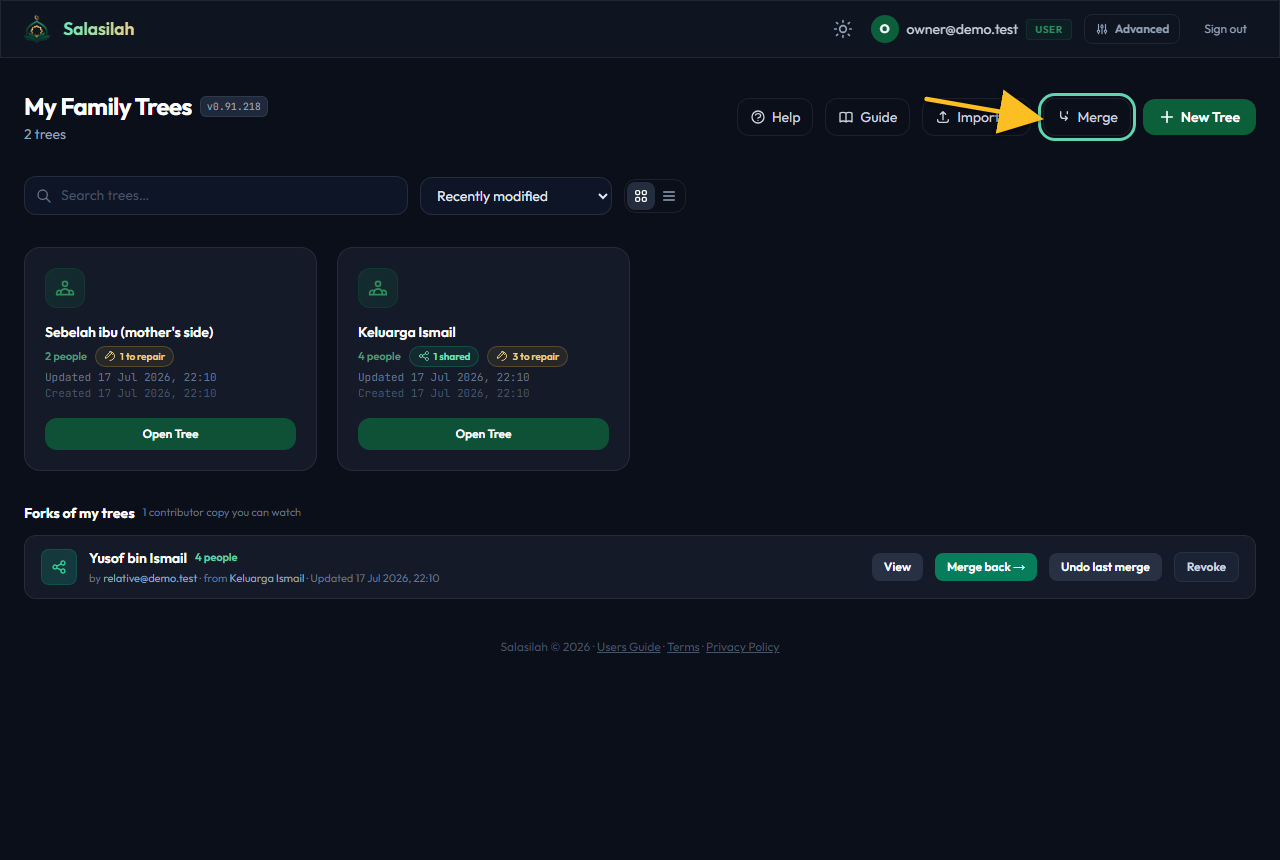This screenshot has height=860, width=1280.
Task: Open the Sebelah ibu (mother's side) tree
Action: point(170,434)
